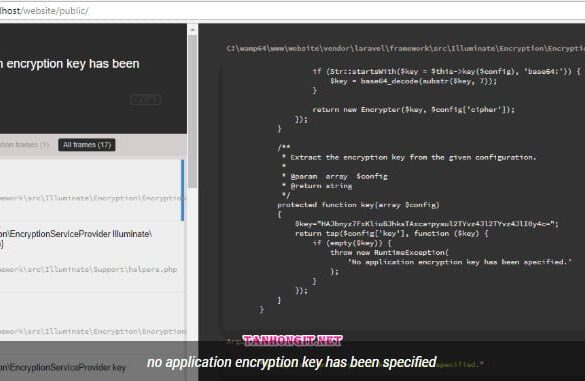Click the Extract the encryption key comment
Viewport: 585px width, 381px height.
pyautogui.click(x=413, y=157)
